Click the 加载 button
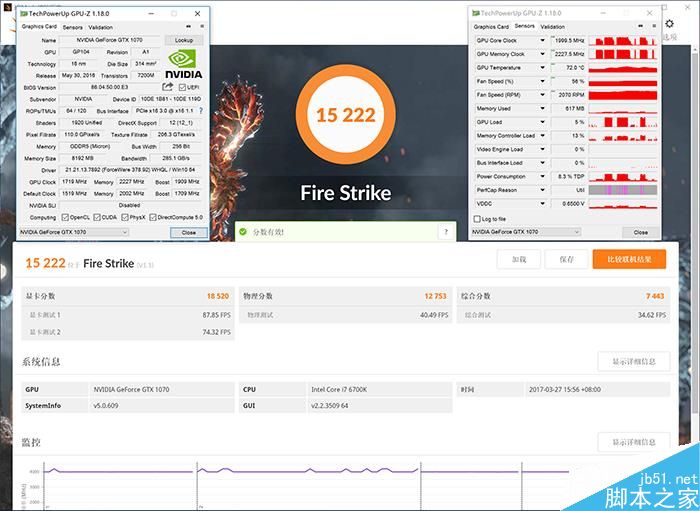 tap(519, 259)
